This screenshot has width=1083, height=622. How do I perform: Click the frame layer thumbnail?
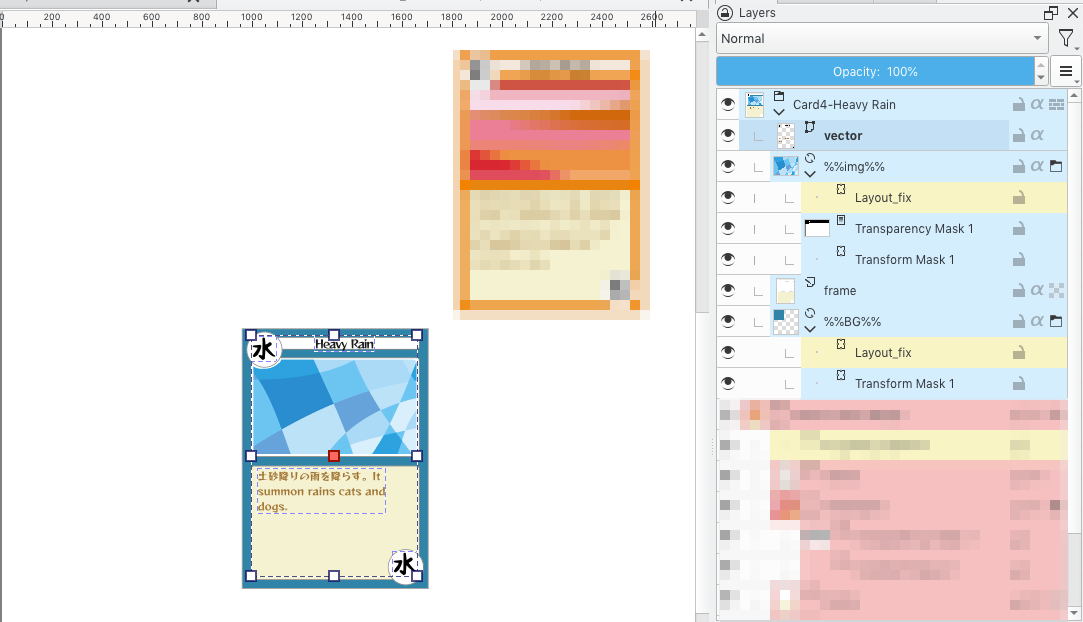pyautogui.click(x=786, y=291)
